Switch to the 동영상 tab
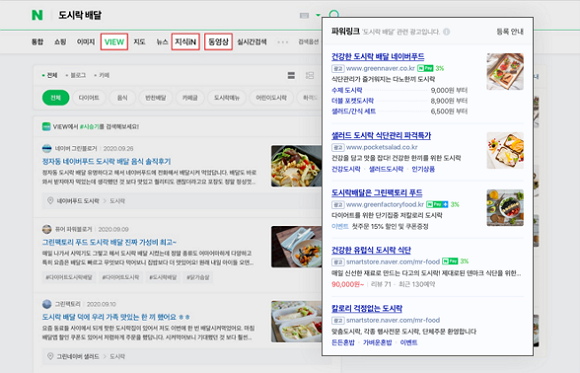580x373 pixels. 218,42
